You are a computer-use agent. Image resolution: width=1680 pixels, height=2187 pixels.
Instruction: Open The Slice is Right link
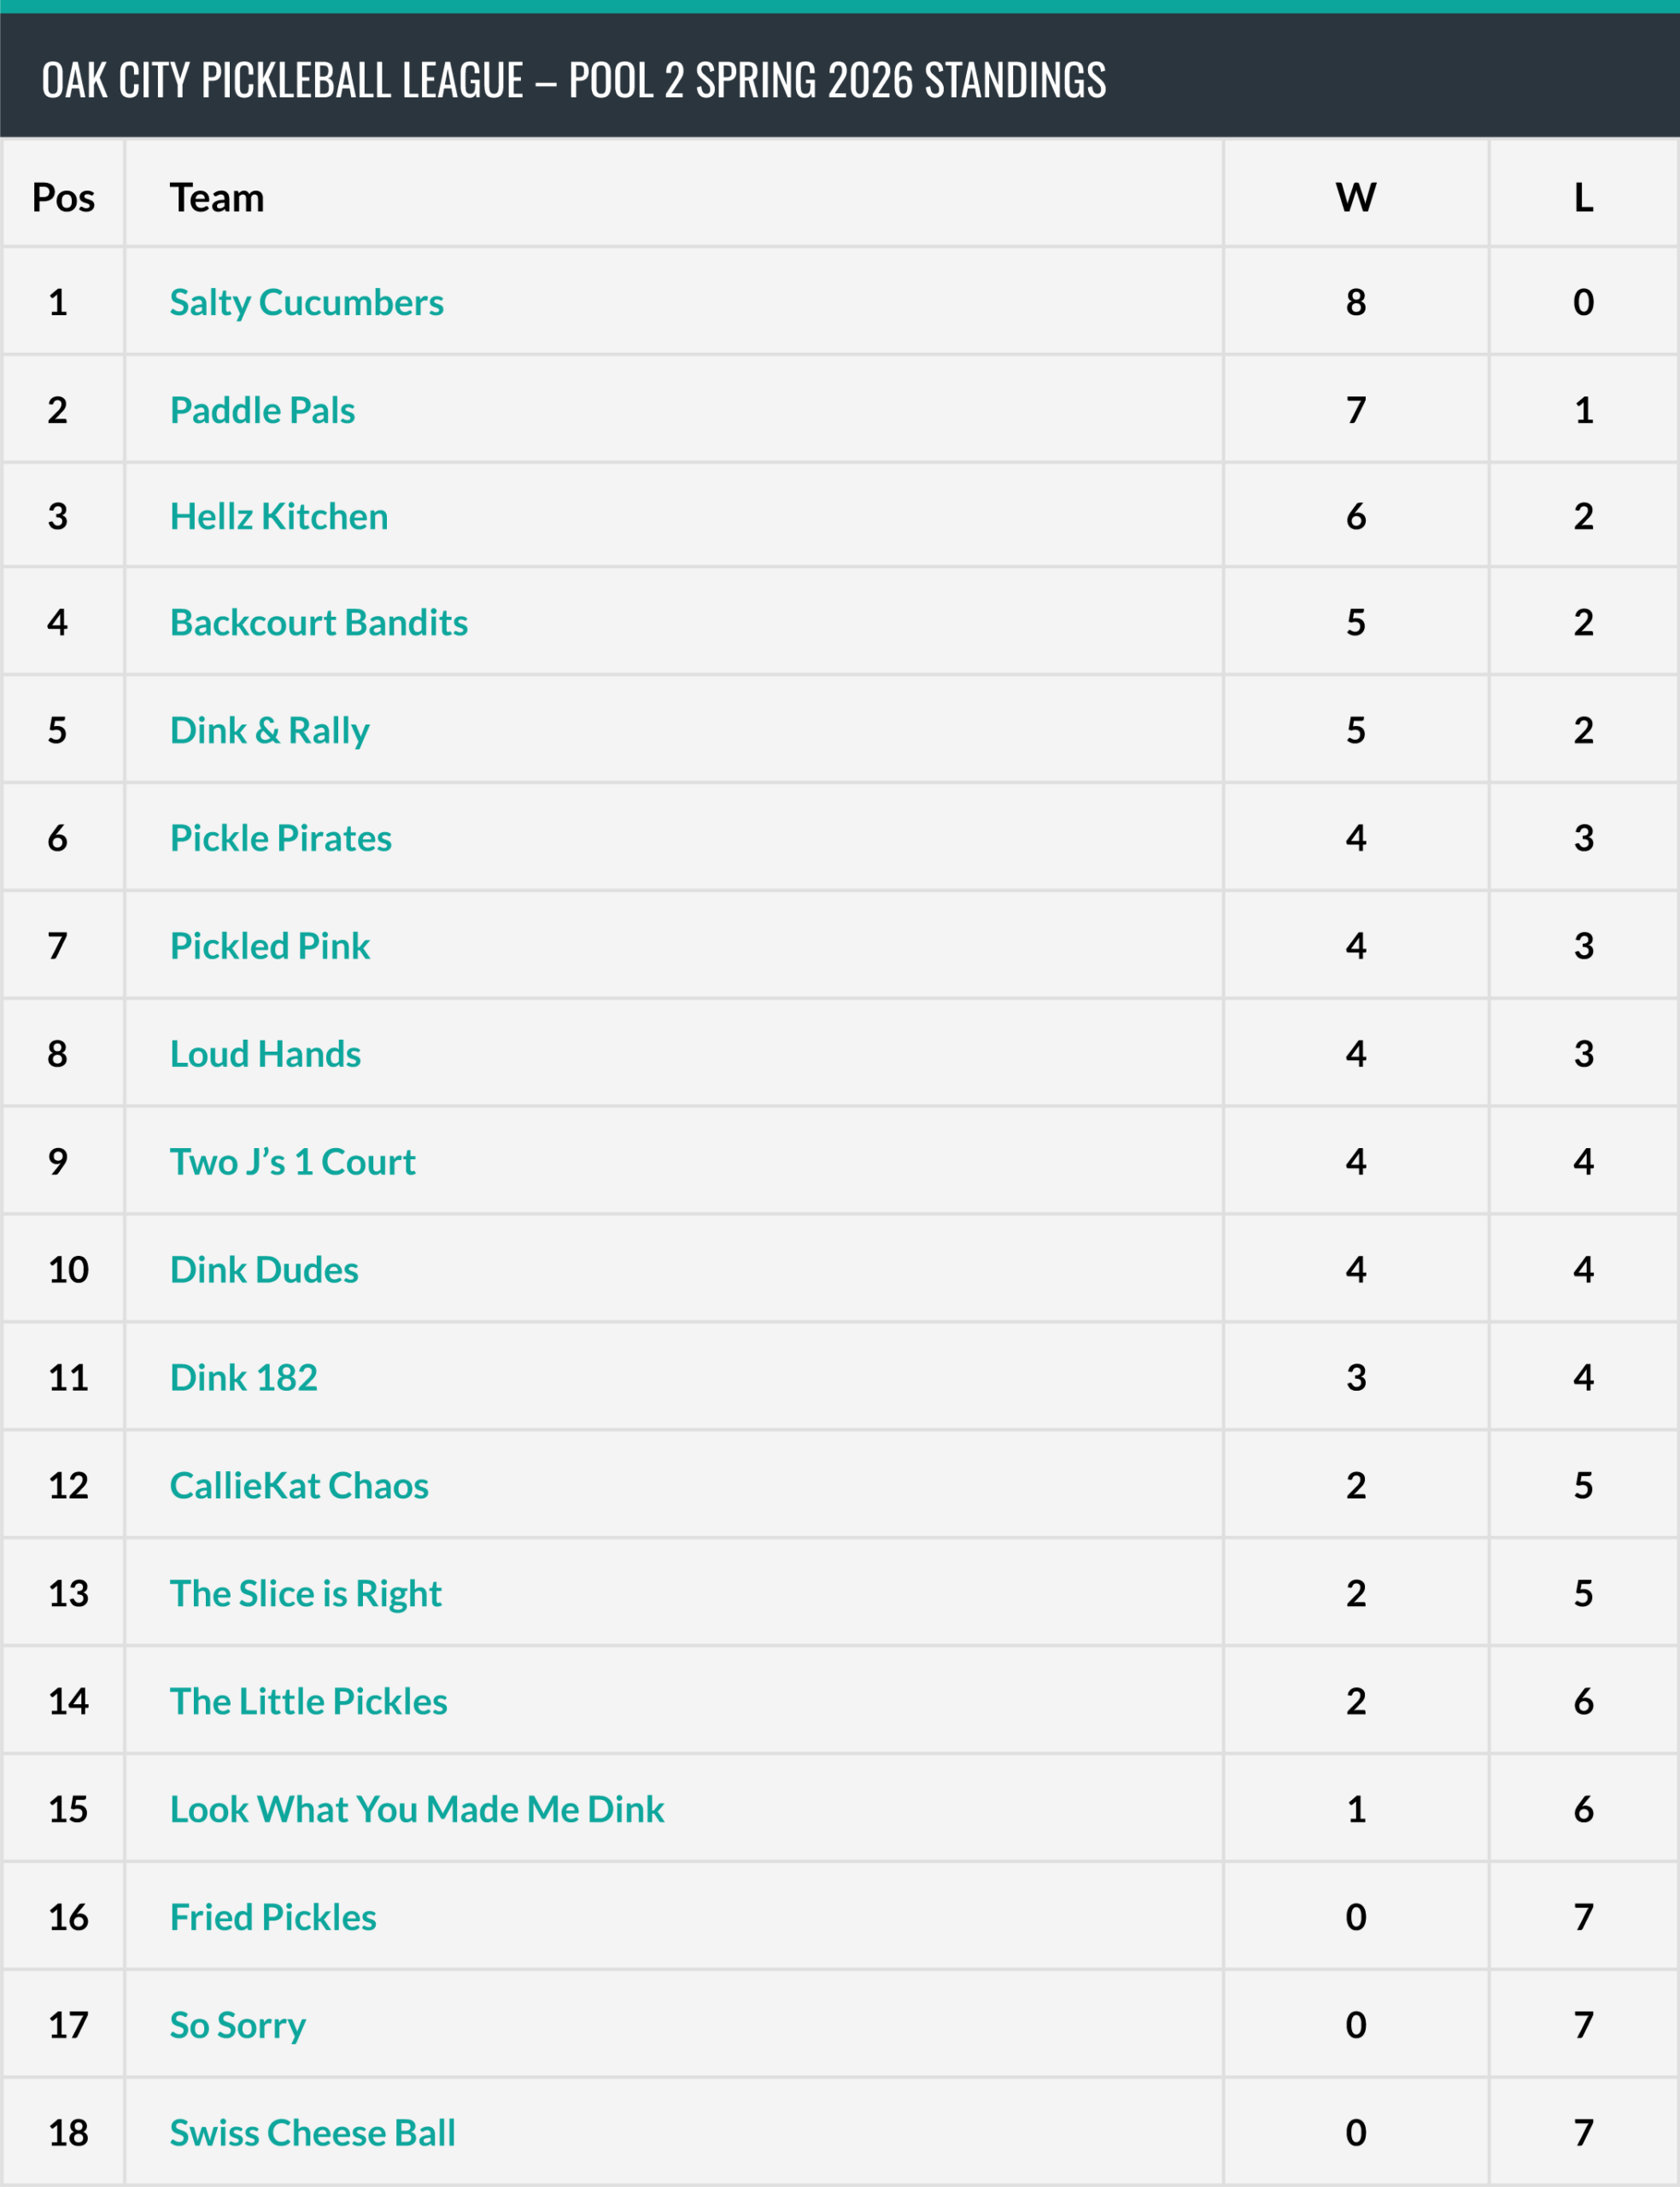click(x=305, y=1594)
